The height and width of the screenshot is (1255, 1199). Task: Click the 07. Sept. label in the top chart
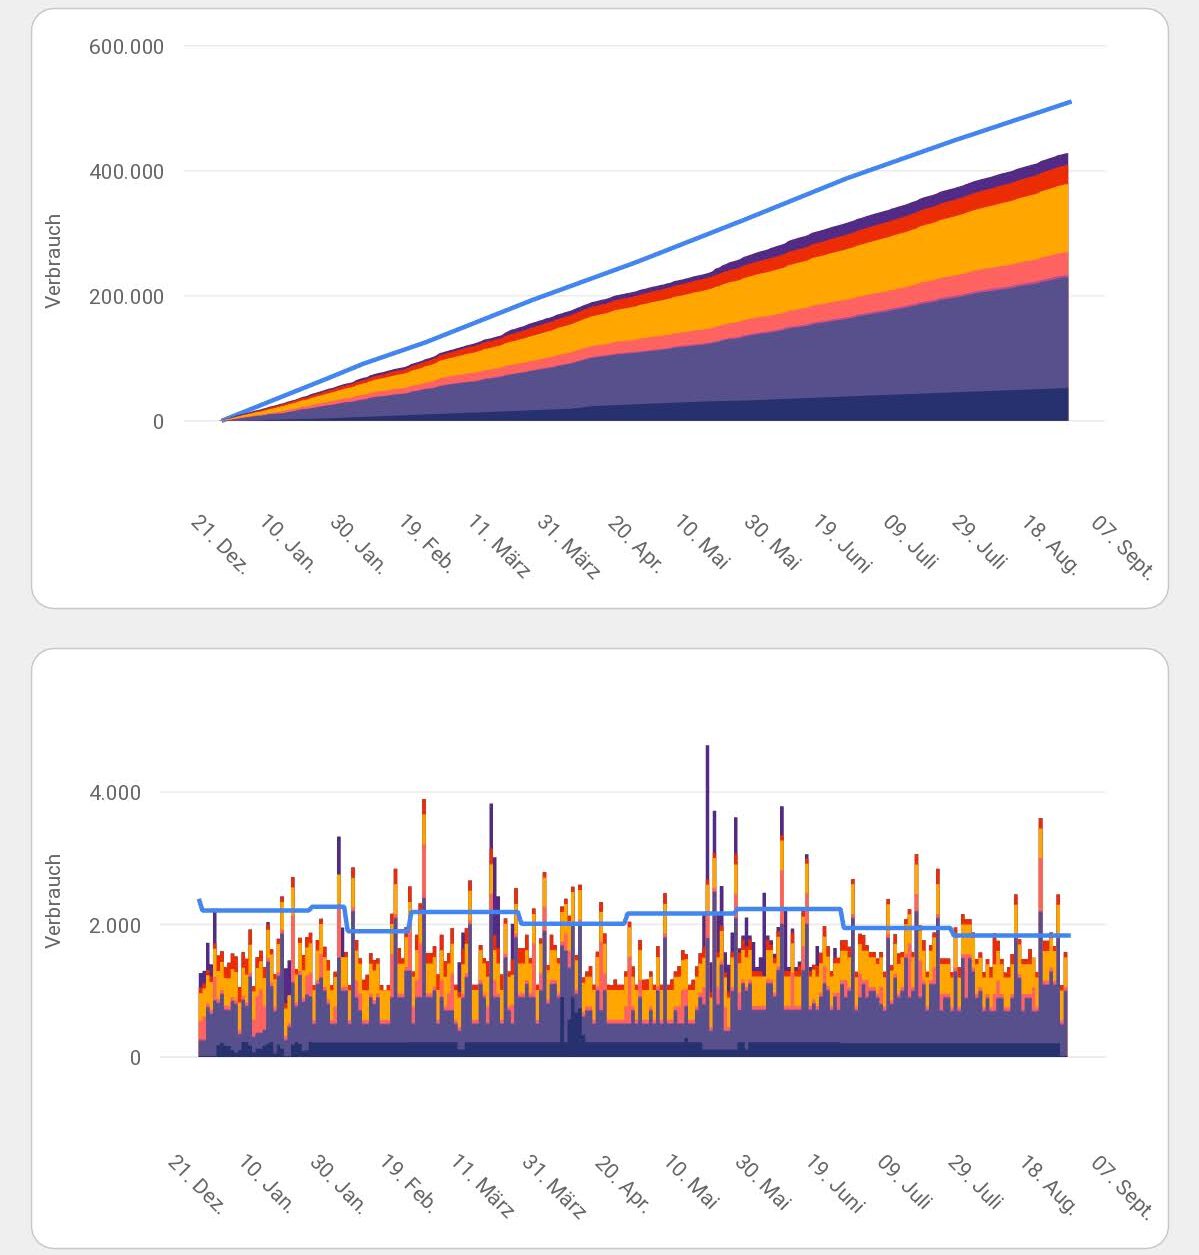pos(1122,547)
